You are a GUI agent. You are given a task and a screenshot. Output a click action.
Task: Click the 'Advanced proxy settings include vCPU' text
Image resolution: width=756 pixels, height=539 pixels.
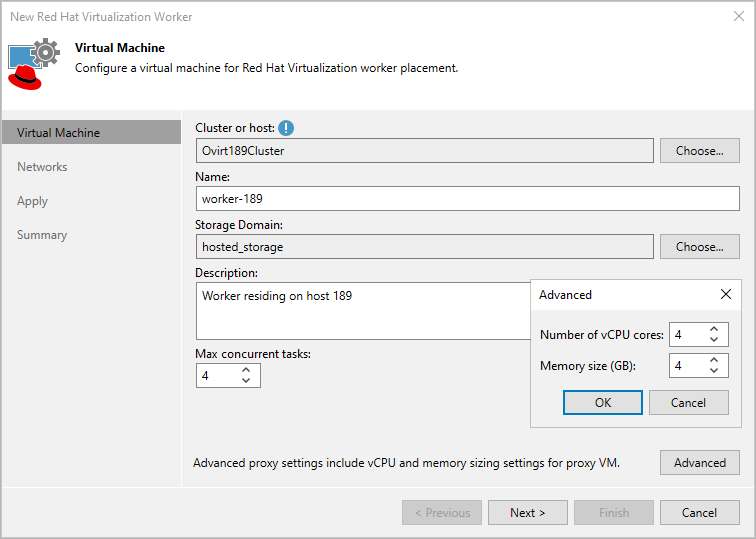[406, 463]
